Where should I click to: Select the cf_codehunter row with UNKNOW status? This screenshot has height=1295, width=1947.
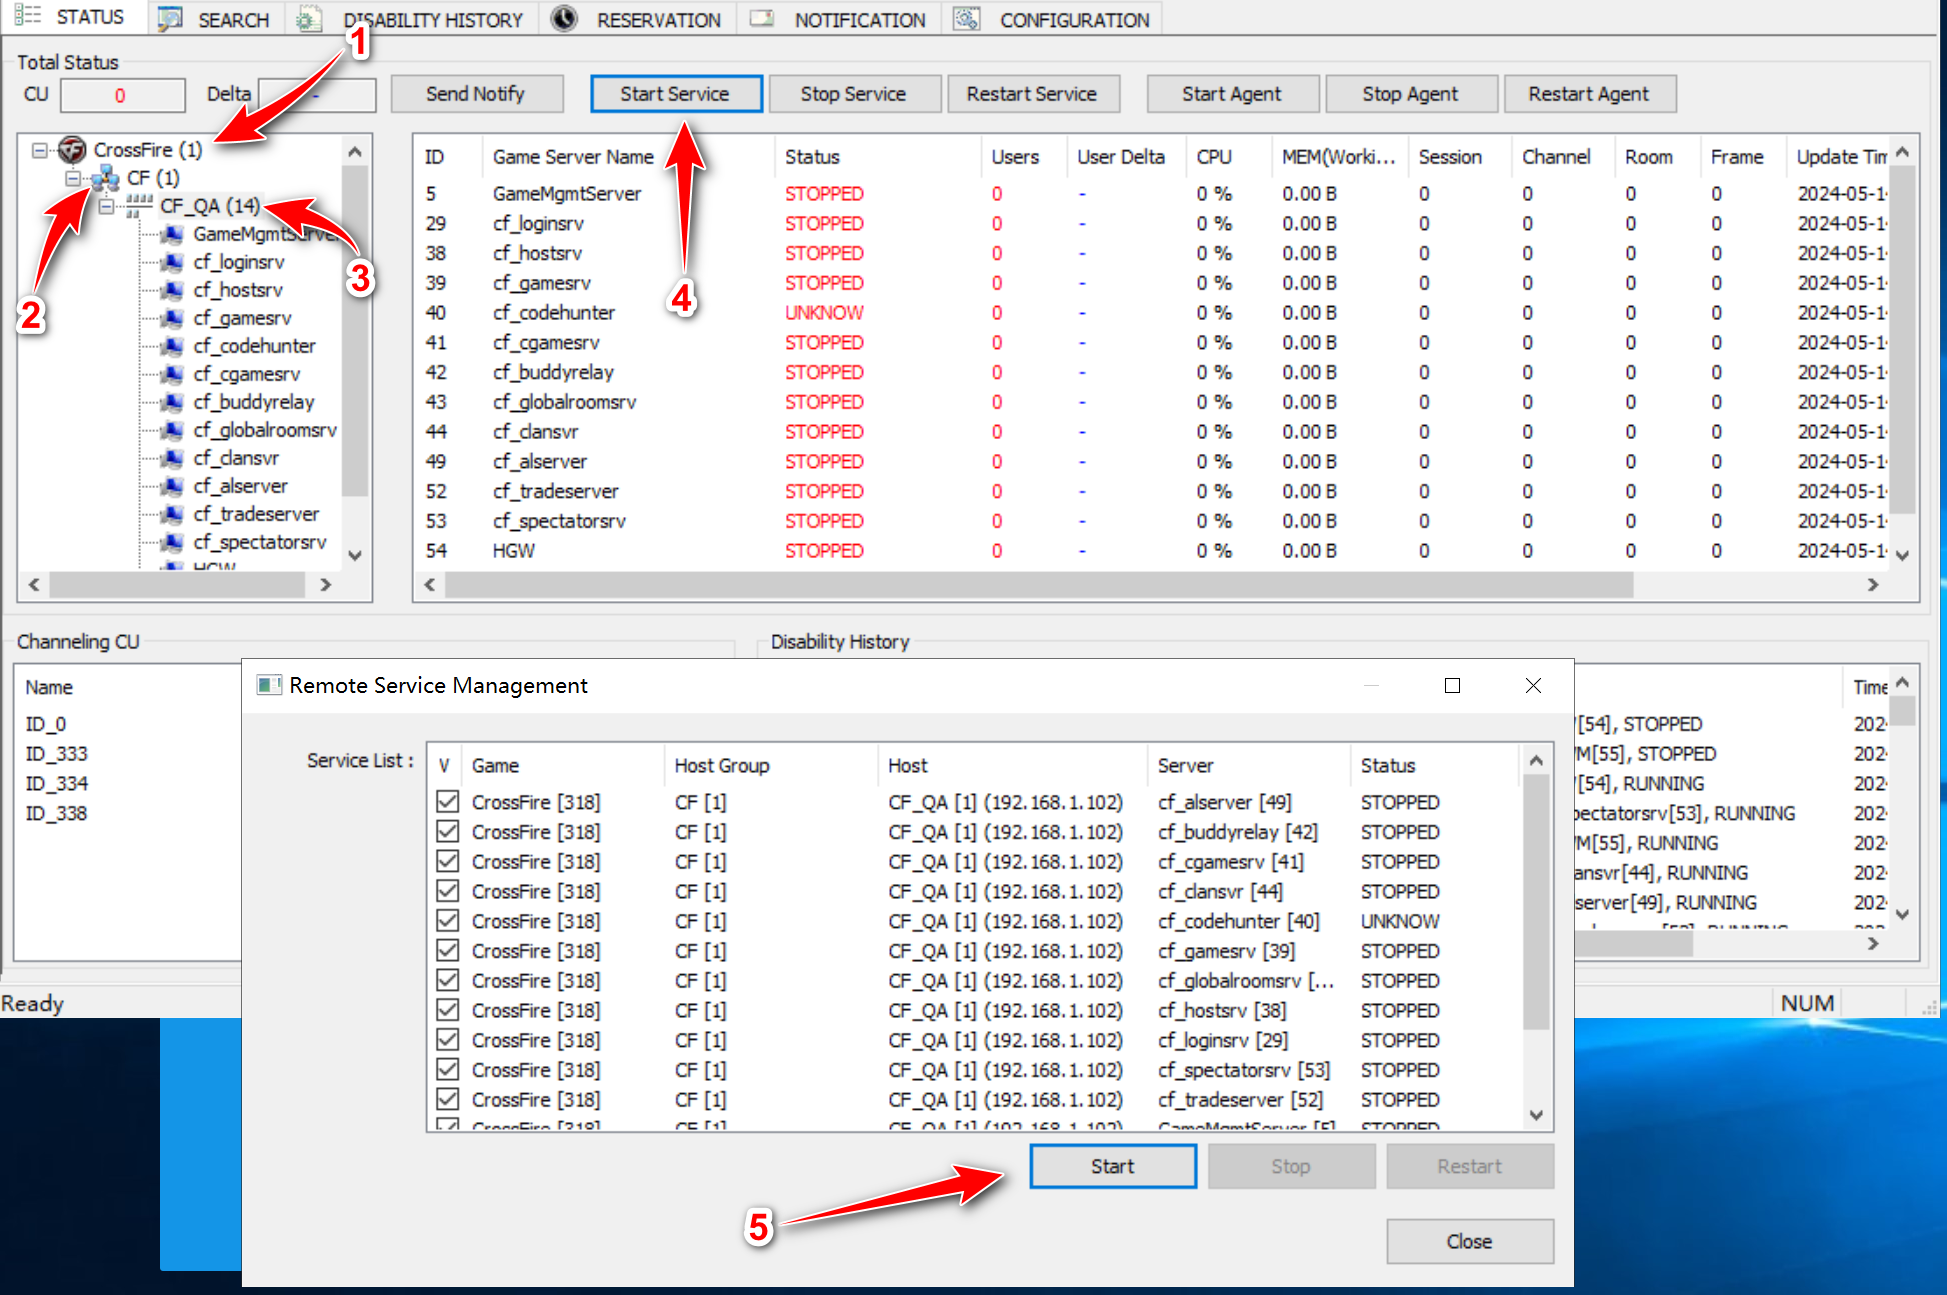(x=1150, y=313)
